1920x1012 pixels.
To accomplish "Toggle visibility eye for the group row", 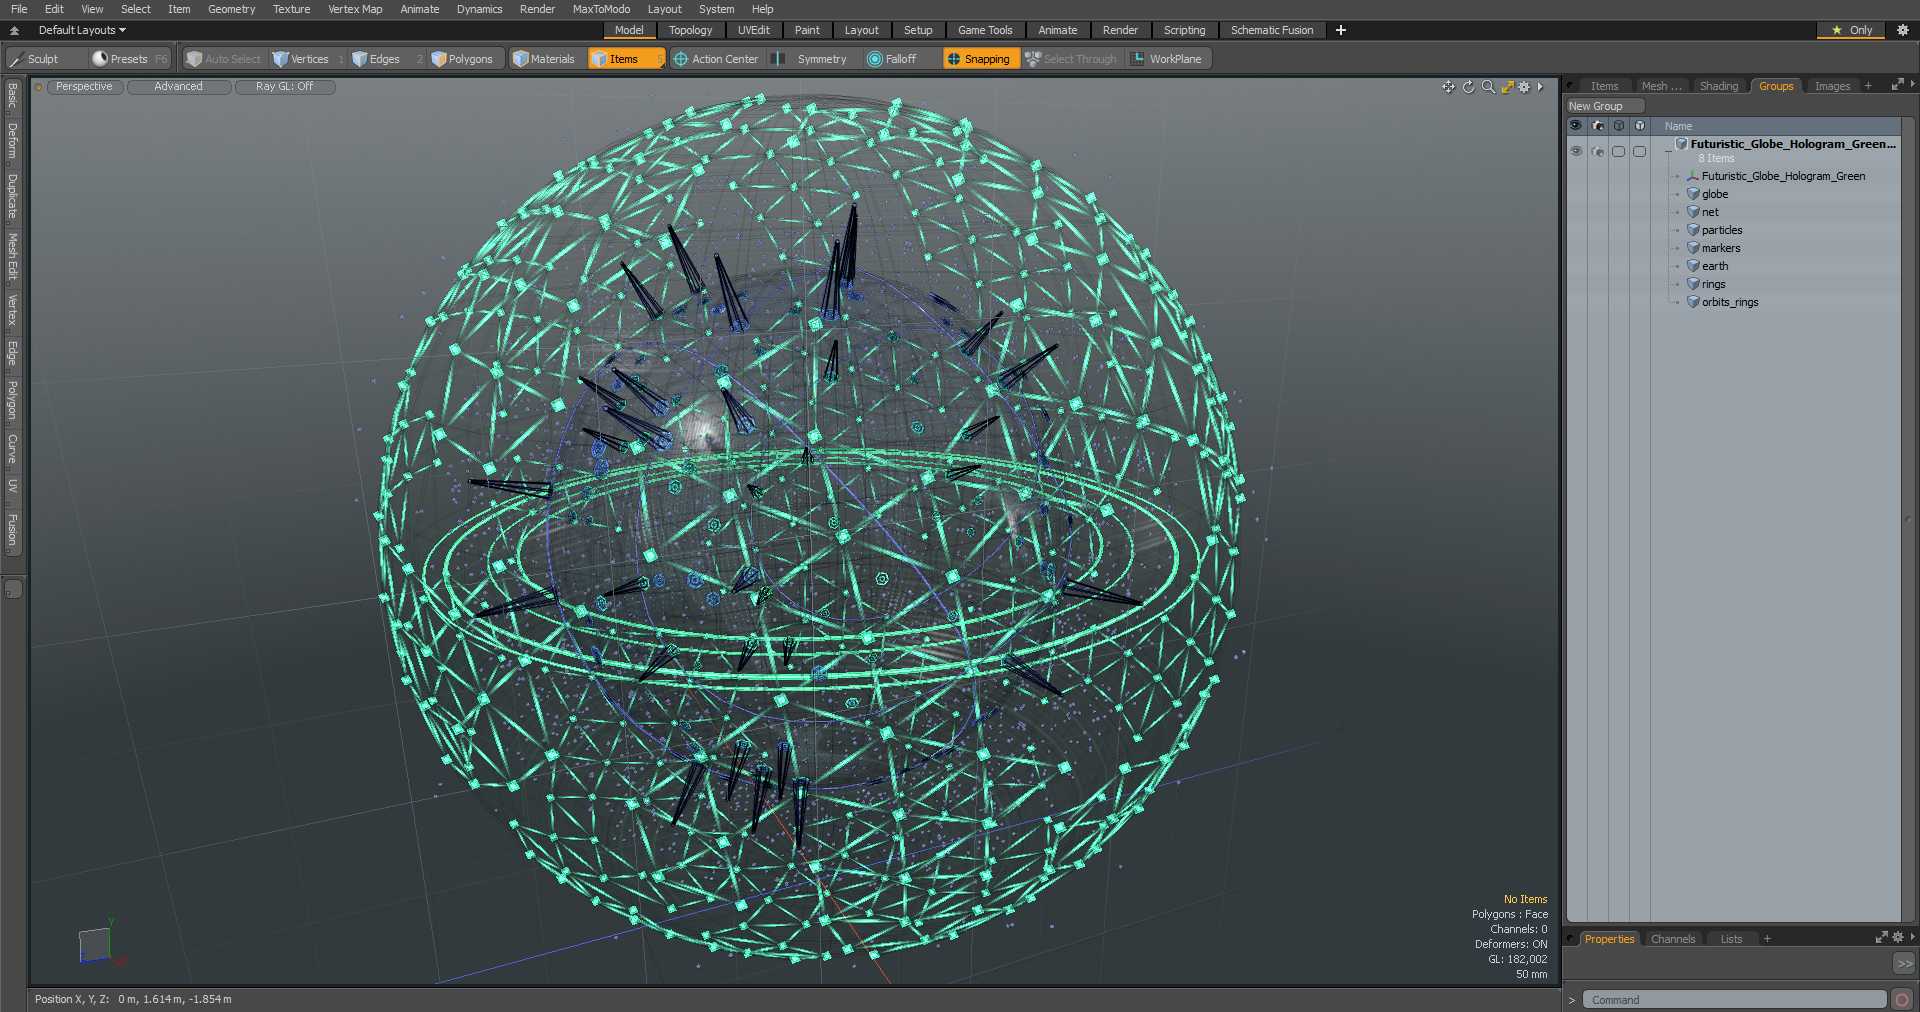I will [x=1576, y=151].
